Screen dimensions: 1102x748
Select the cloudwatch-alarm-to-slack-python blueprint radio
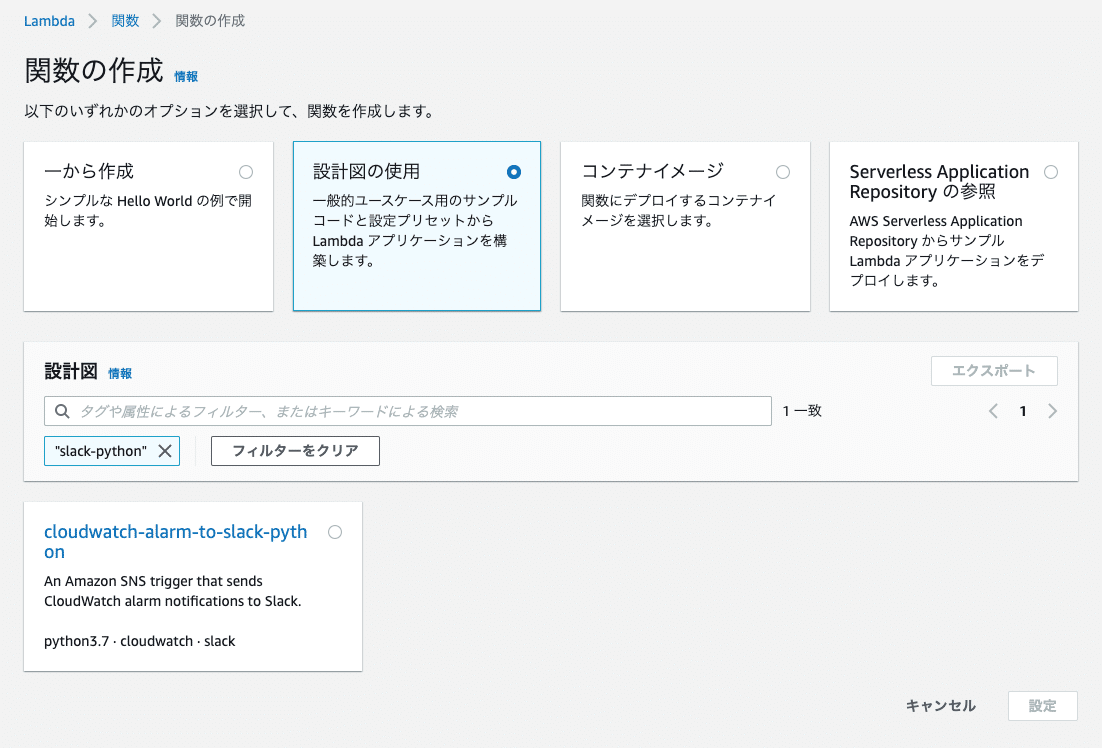click(335, 532)
